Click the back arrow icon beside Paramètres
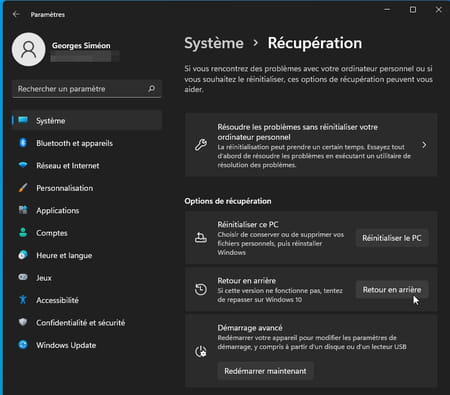The image size is (450, 395). (16, 14)
